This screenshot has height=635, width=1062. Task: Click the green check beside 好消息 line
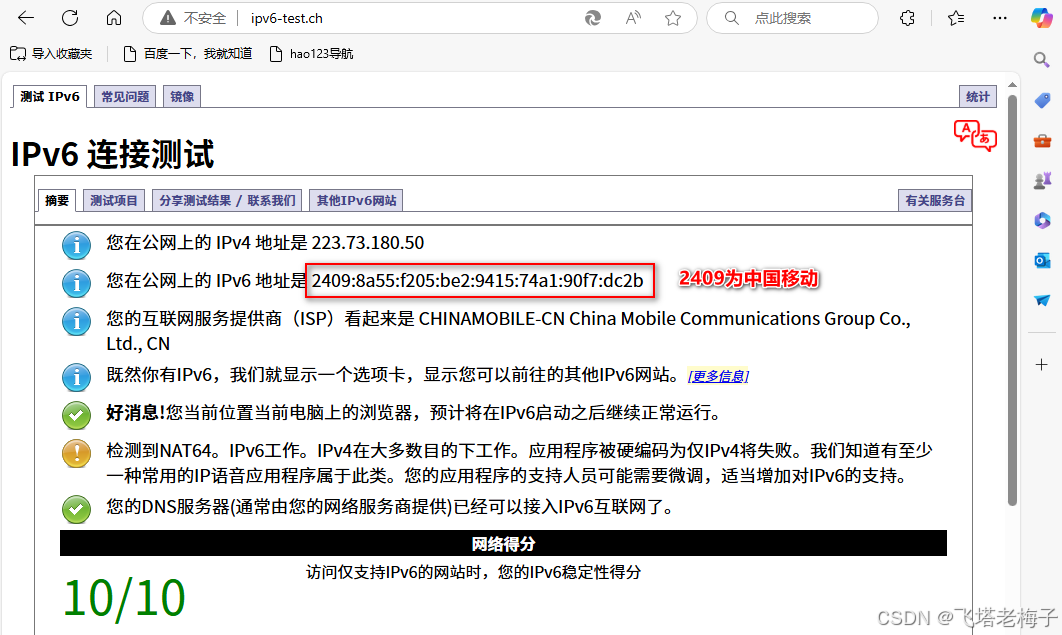[x=77, y=415]
